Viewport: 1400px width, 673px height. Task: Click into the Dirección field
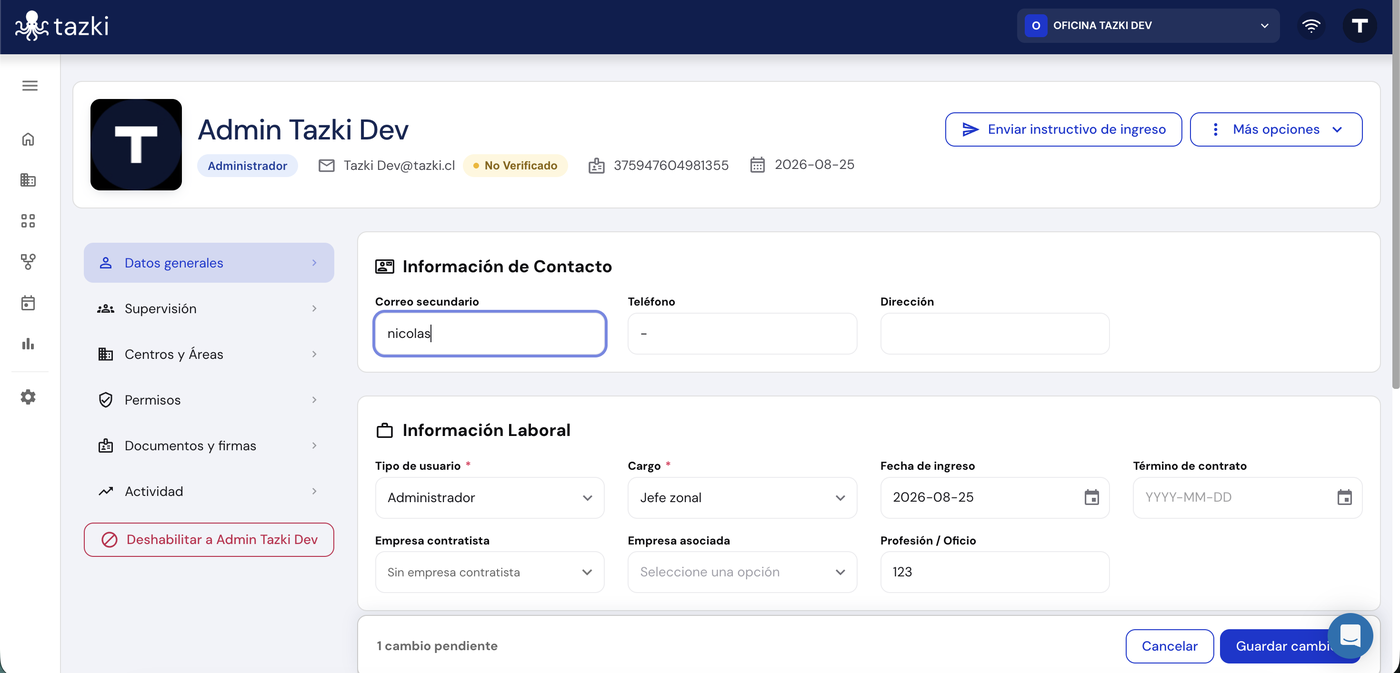pos(995,334)
